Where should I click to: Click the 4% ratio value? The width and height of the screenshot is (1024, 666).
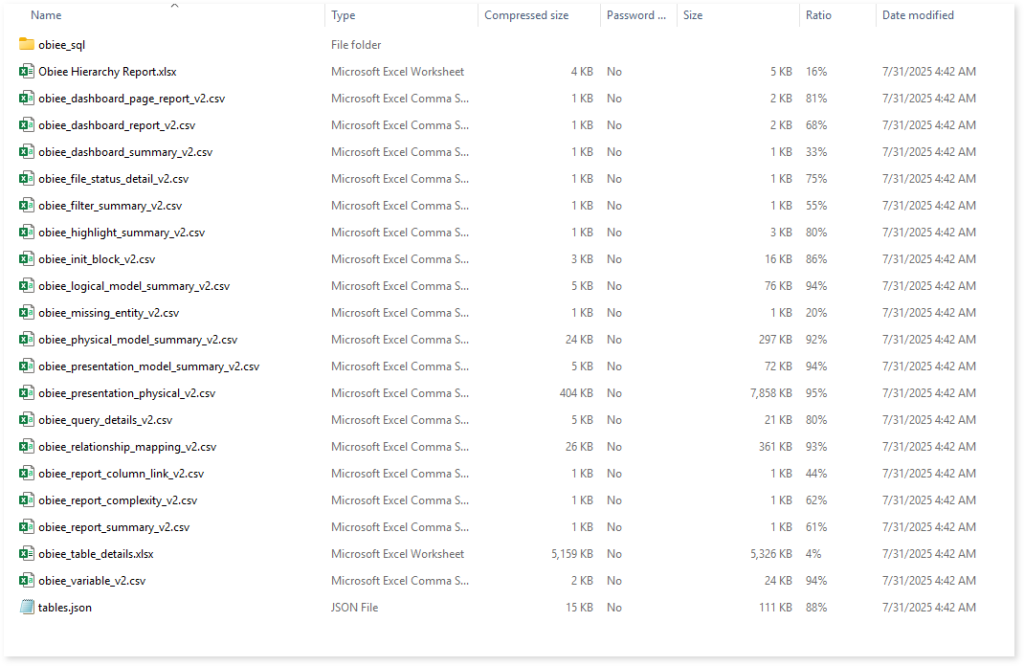[813, 554]
